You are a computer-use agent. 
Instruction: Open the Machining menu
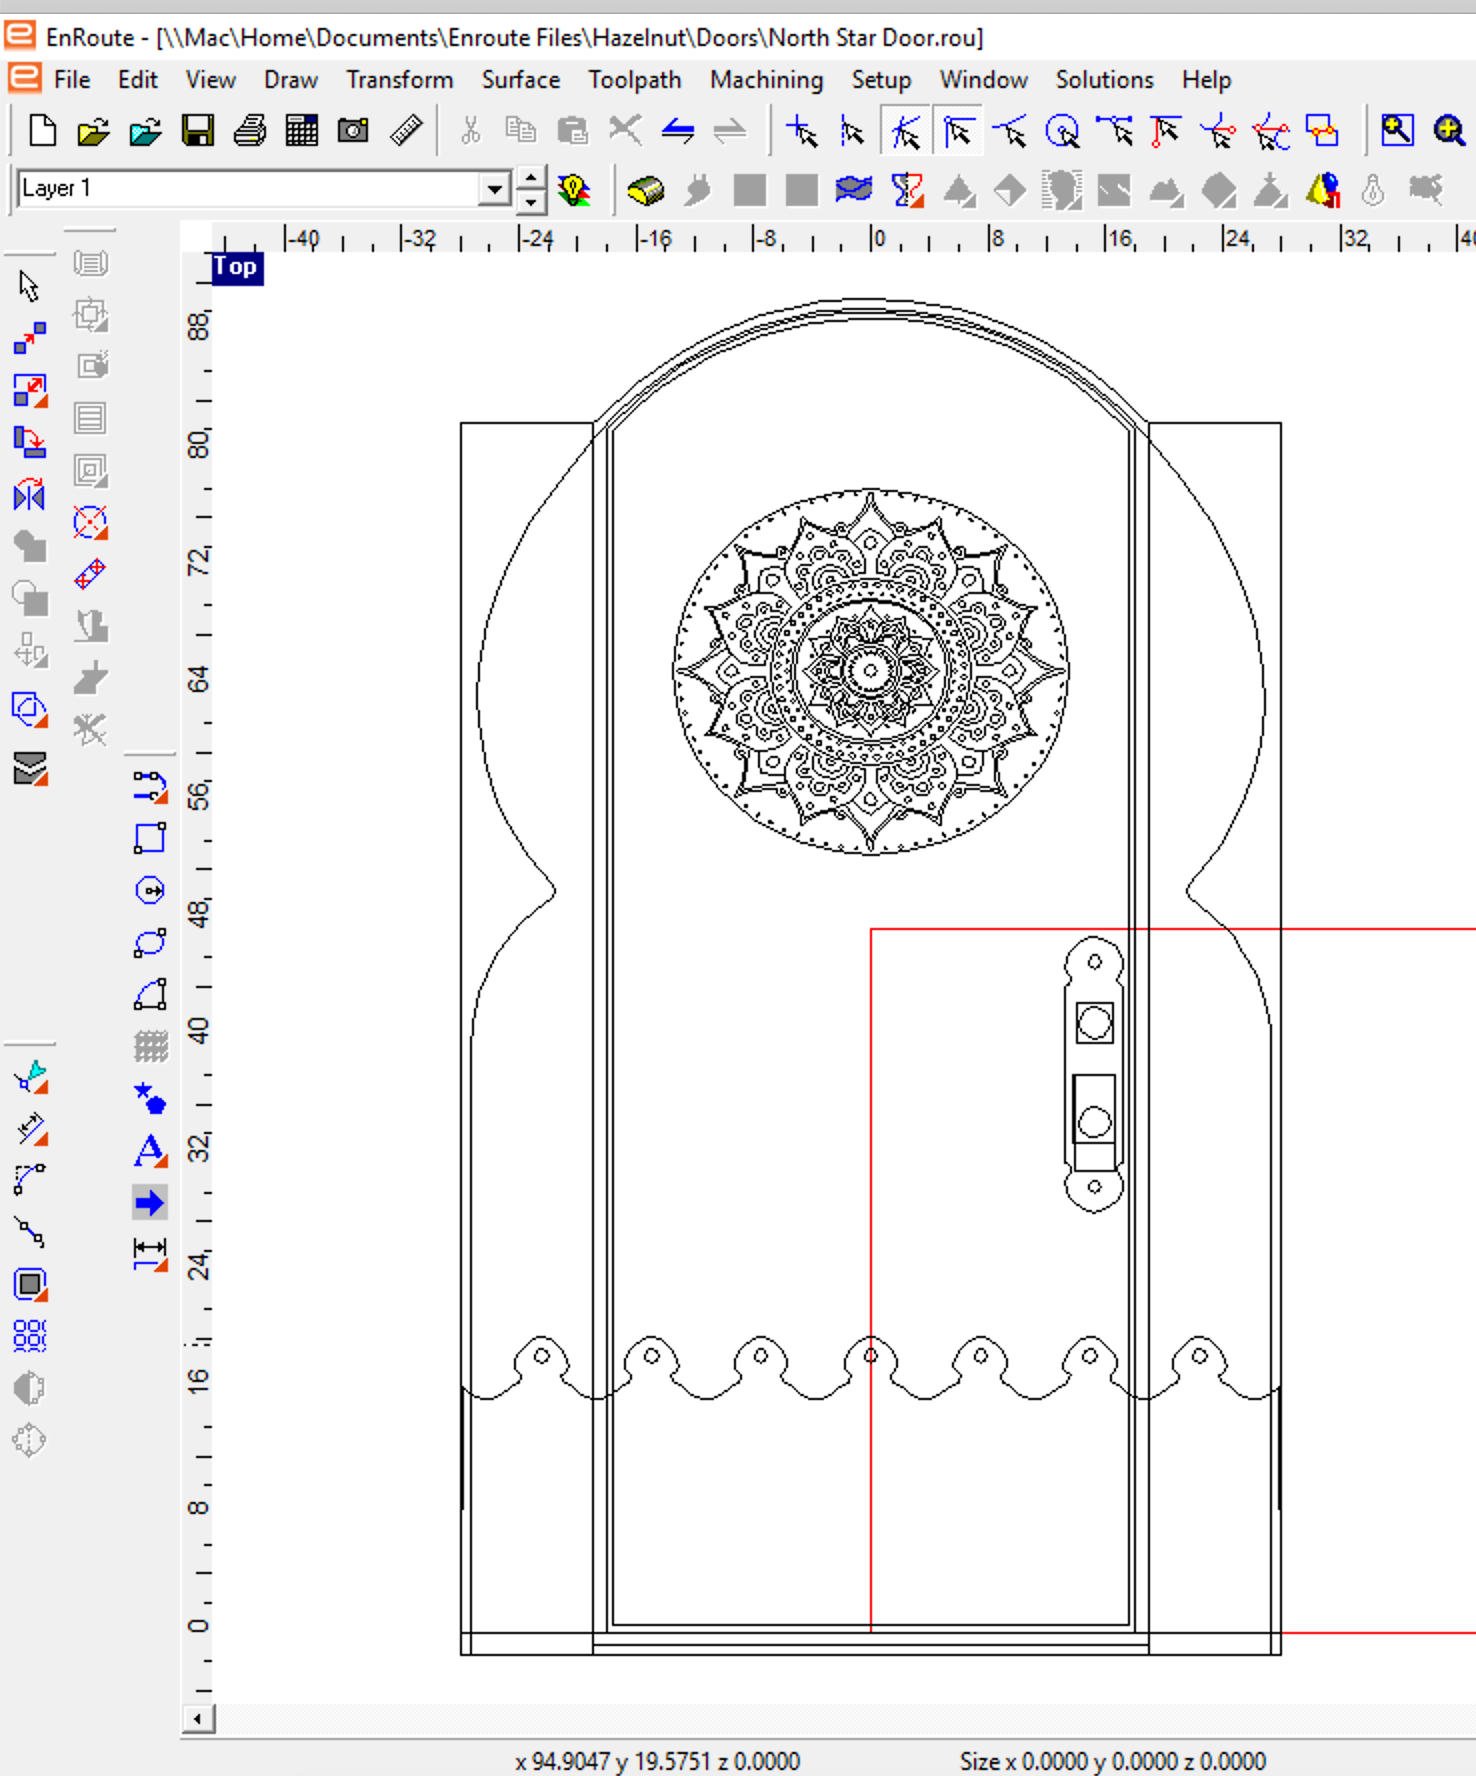coord(767,80)
